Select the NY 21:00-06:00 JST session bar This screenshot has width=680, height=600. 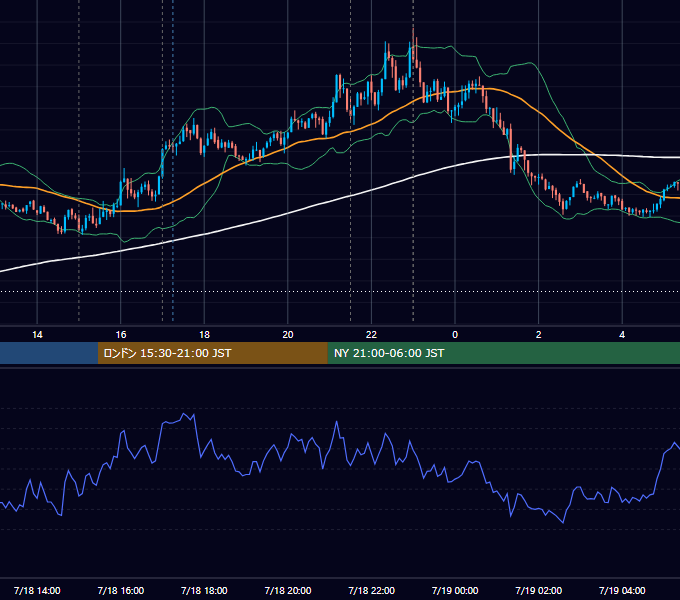click(x=503, y=353)
